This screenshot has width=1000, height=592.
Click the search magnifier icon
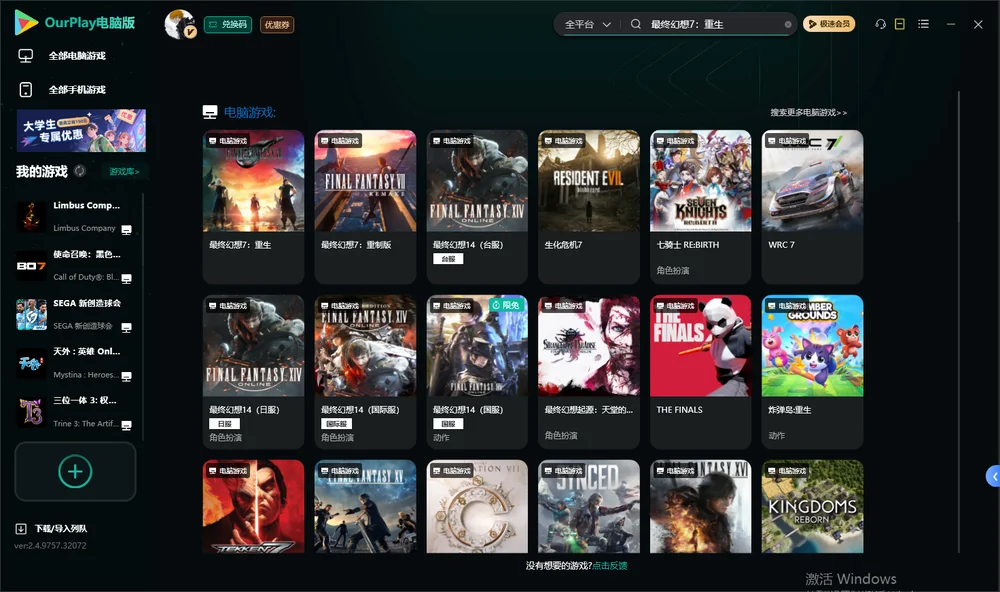[x=636, y=24]
